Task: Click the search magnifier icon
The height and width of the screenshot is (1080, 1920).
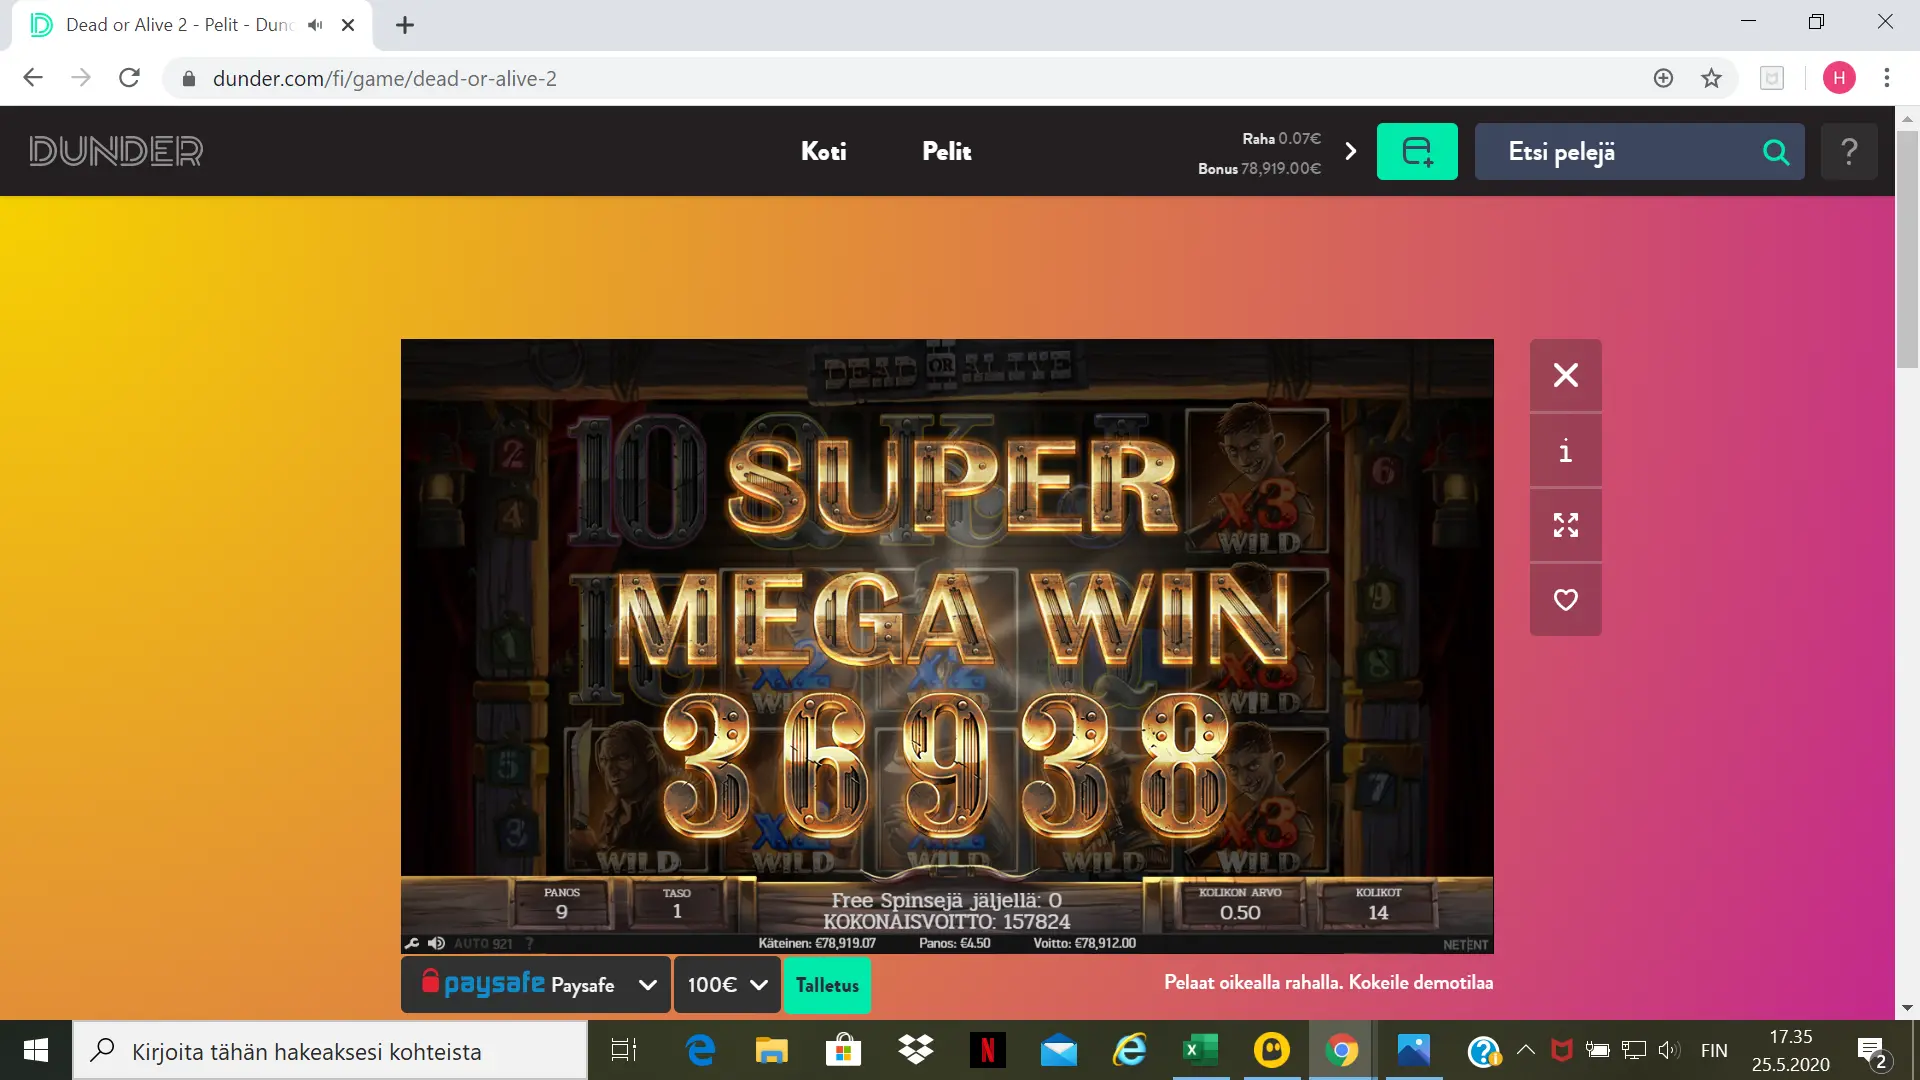Action: click(1775, 152)
